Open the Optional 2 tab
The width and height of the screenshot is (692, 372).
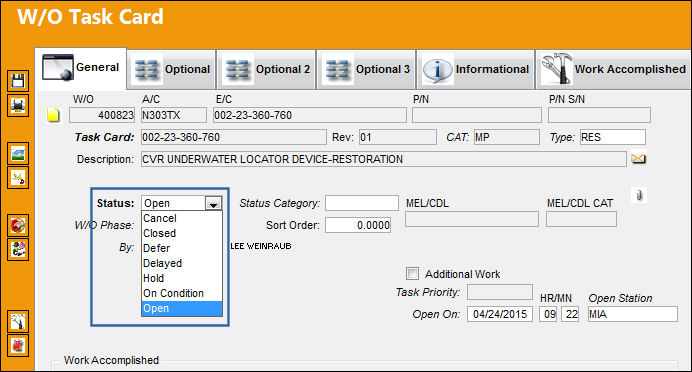pyautogui.click(x=266, y=69)
